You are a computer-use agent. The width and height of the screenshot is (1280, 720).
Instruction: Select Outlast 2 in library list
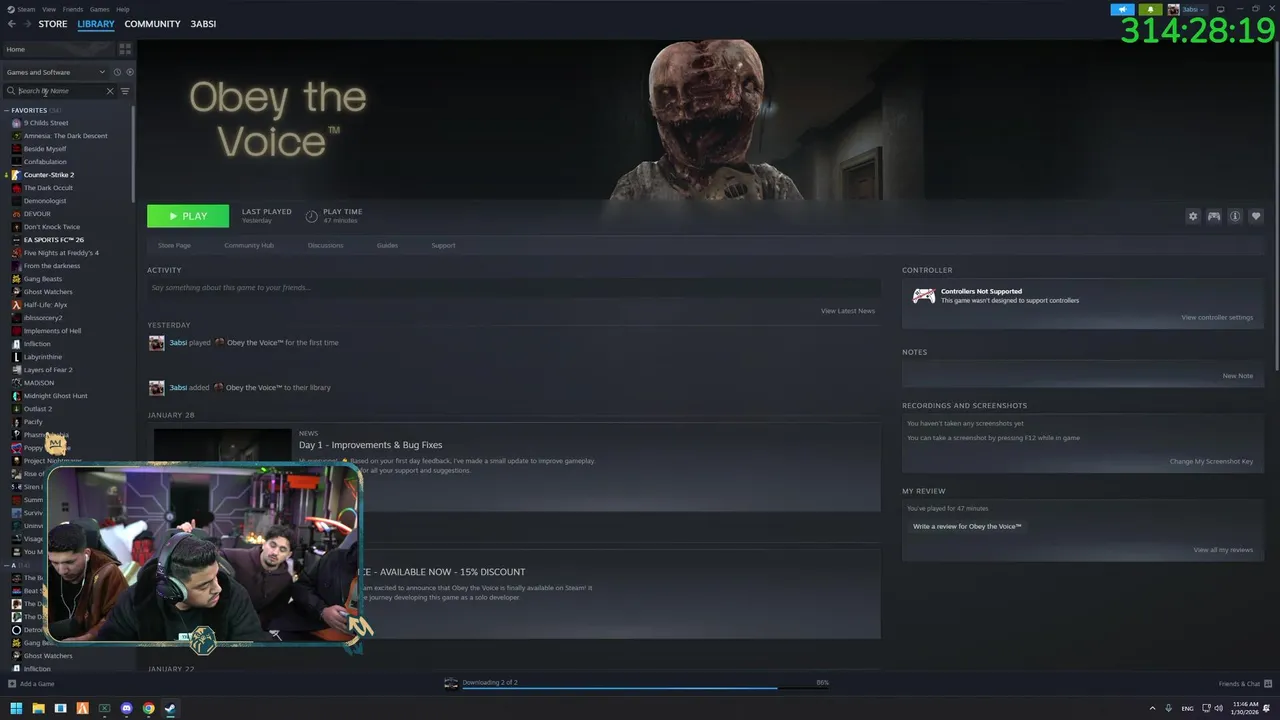point(38,409)
